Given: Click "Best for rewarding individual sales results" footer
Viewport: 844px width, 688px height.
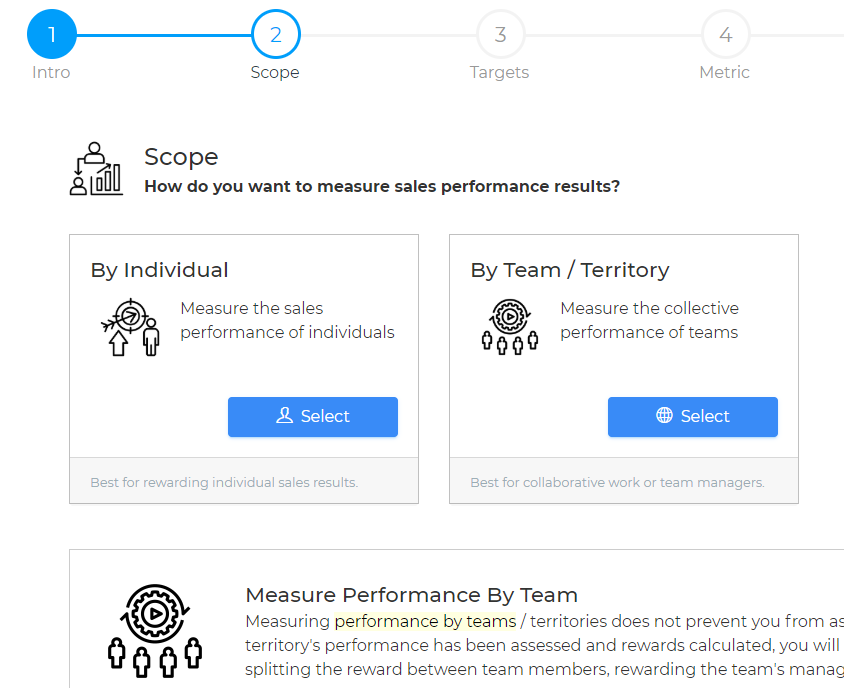Looking at the screenshot, I should point(224,482).
